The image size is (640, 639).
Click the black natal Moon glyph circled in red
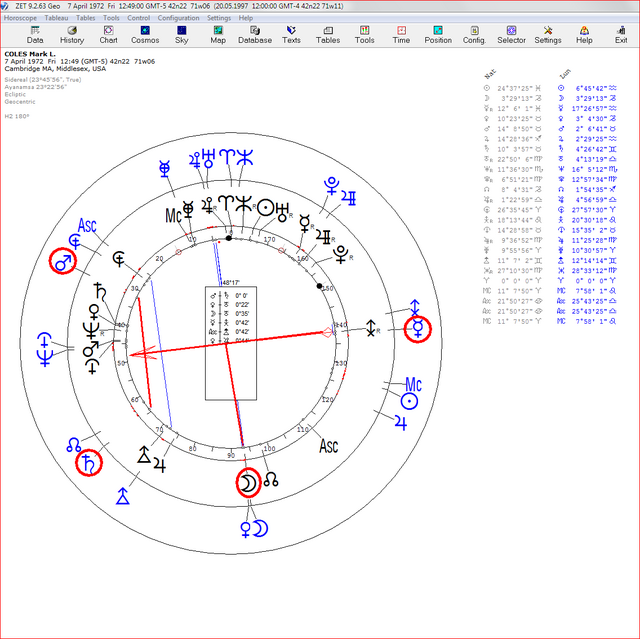pos(248,483)
